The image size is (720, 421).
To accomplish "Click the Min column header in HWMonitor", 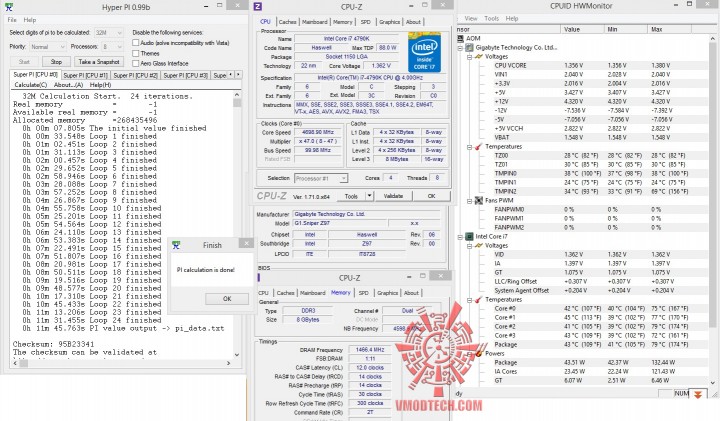I will pyautogui.click(x=625, y=29).
